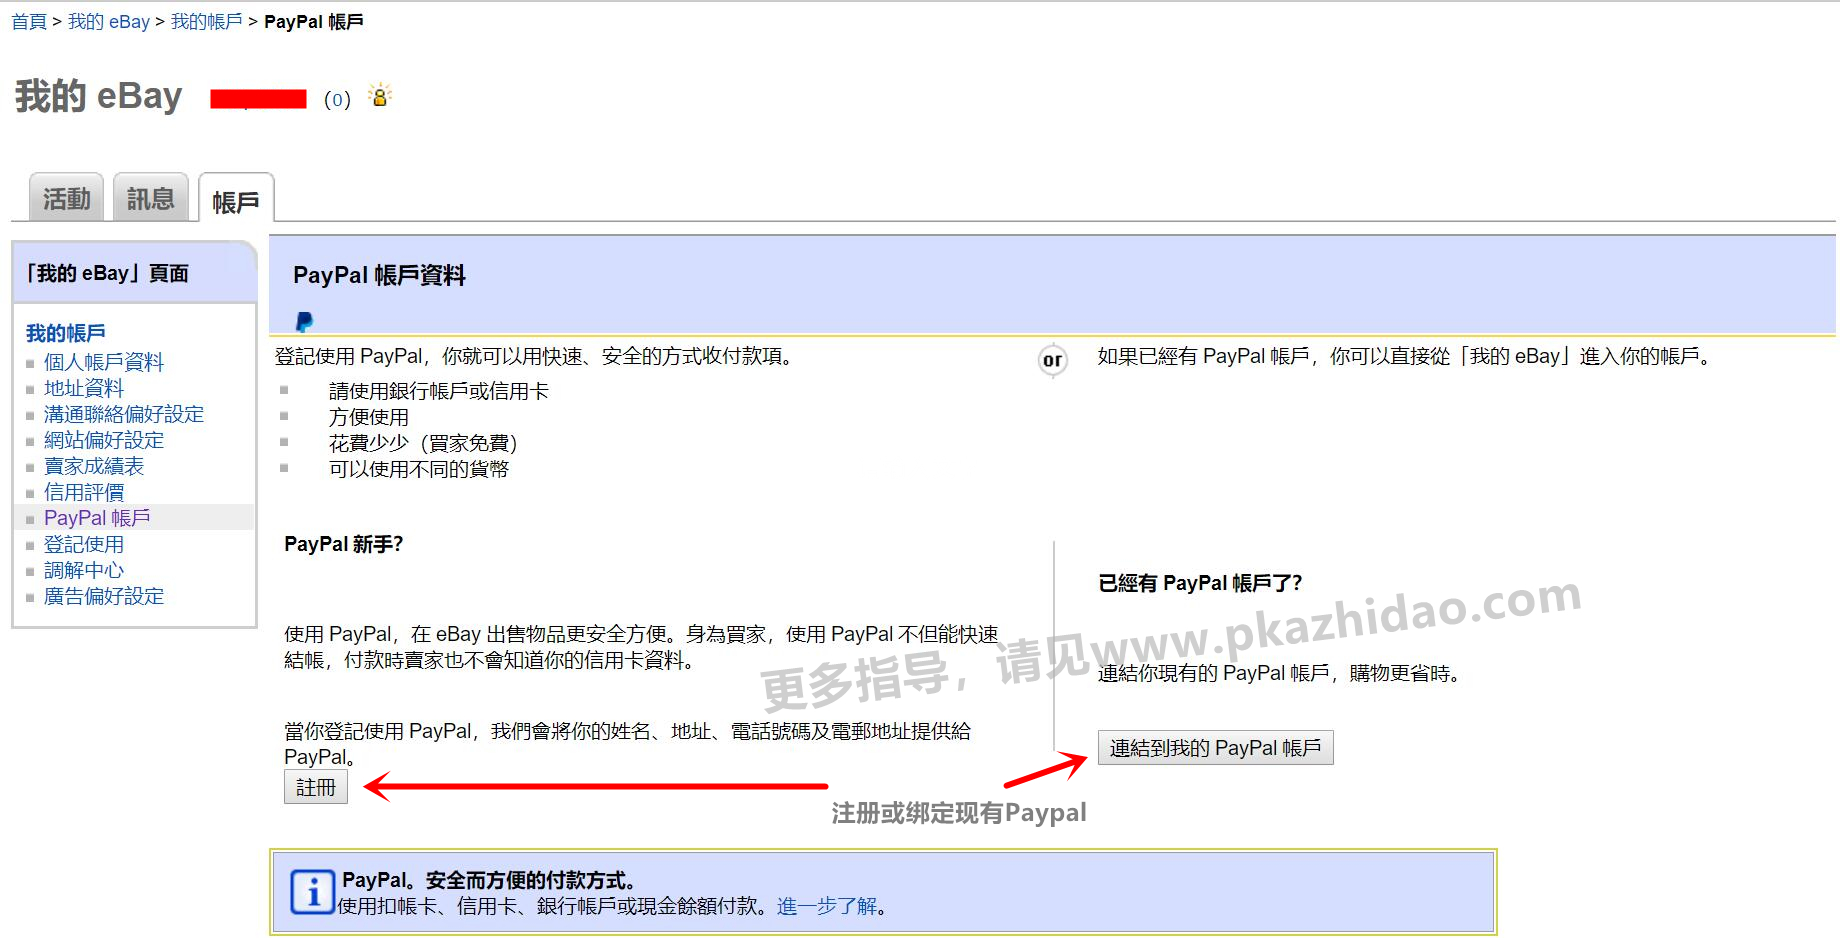Click the feedback score (0) link
This screenshot has width=1840, height=938.
337,99
